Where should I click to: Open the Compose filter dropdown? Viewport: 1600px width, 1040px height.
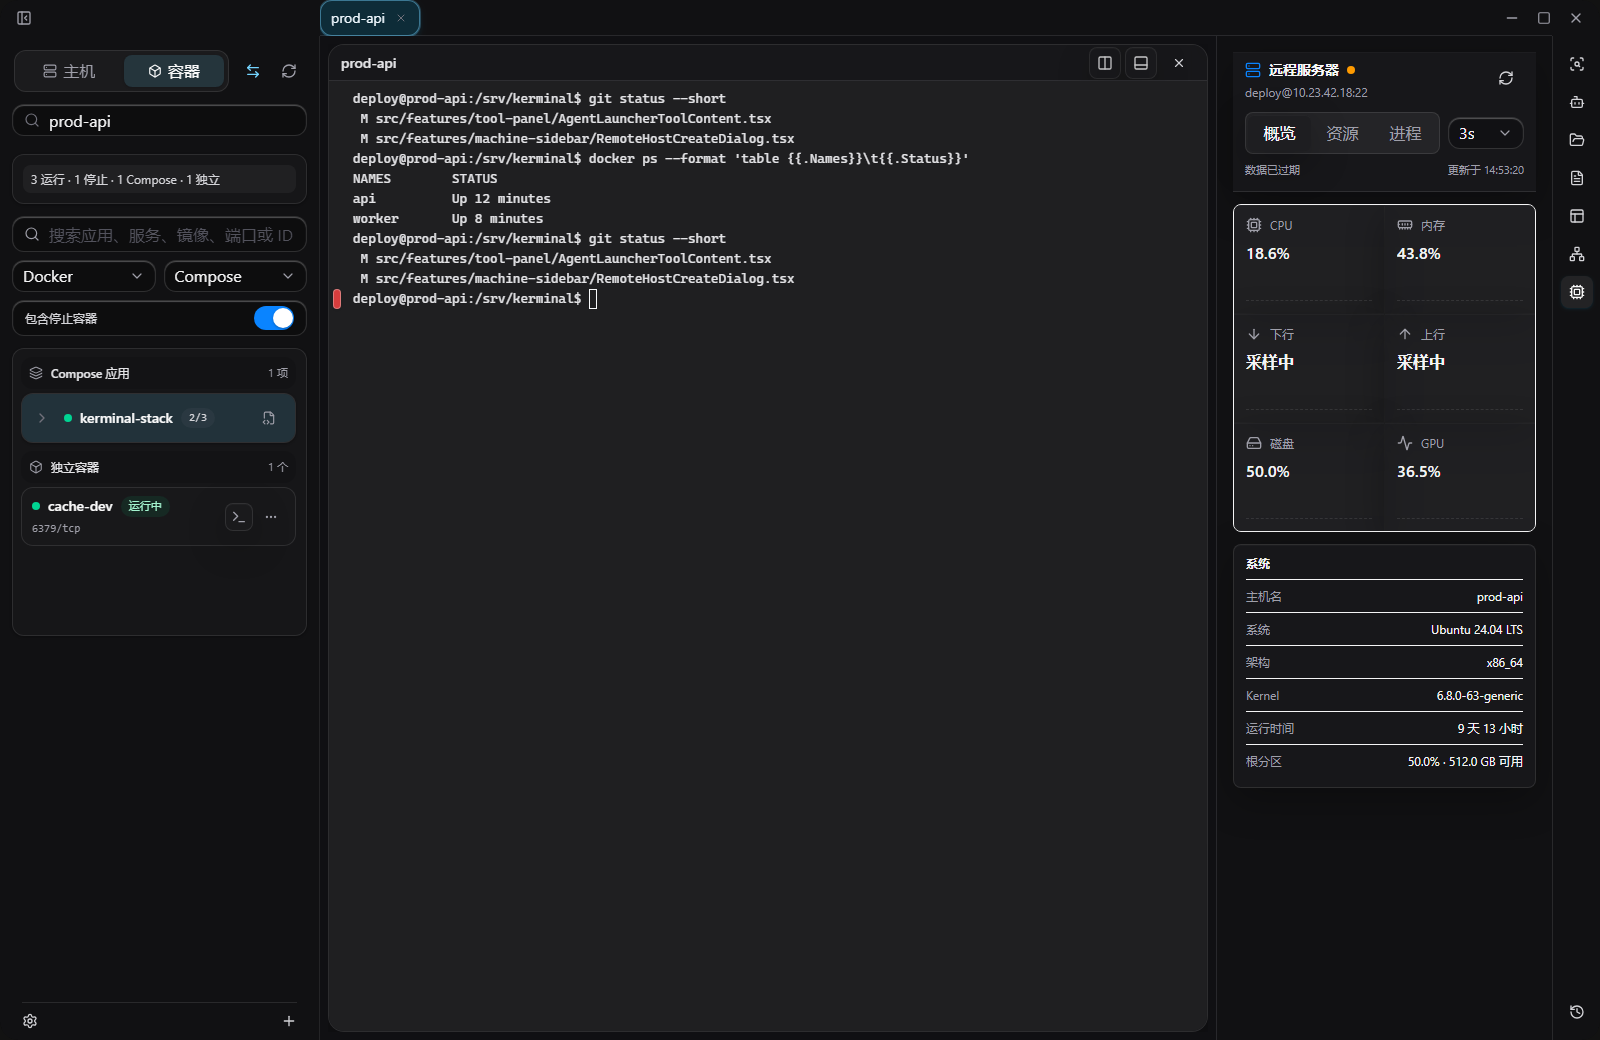pyautogui.click(x=235, y=276)
